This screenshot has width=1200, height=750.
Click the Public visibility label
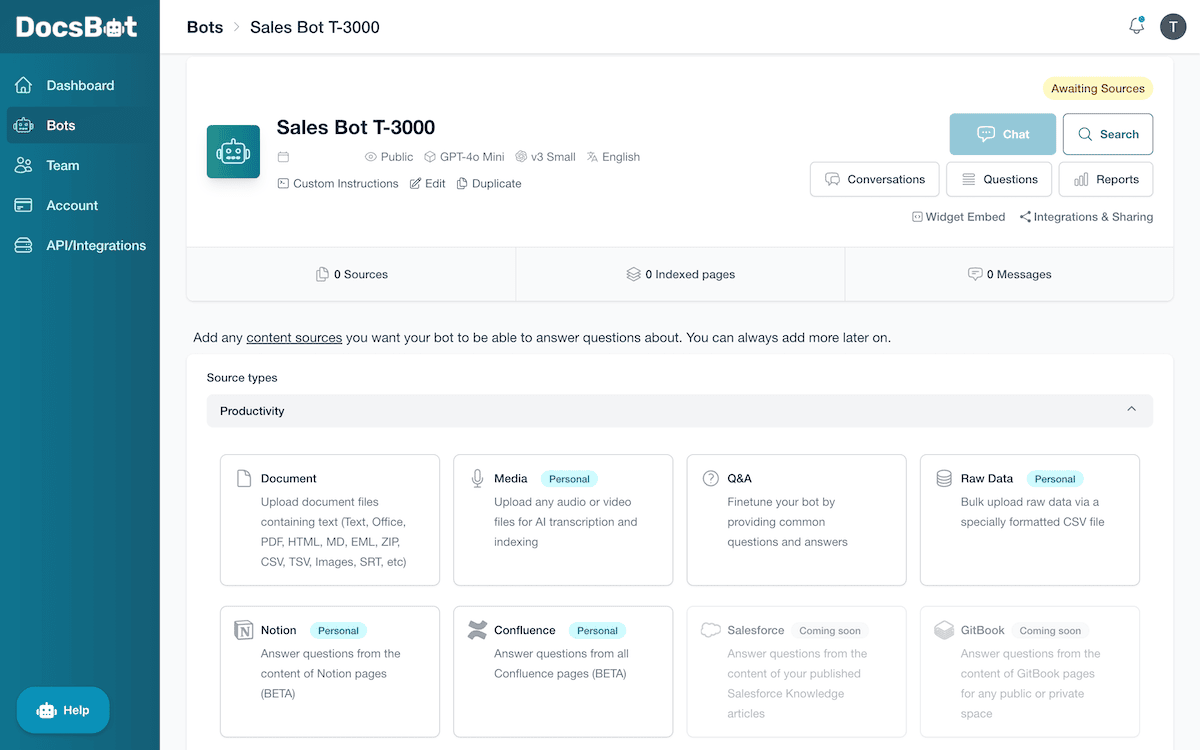coord(389,157)
